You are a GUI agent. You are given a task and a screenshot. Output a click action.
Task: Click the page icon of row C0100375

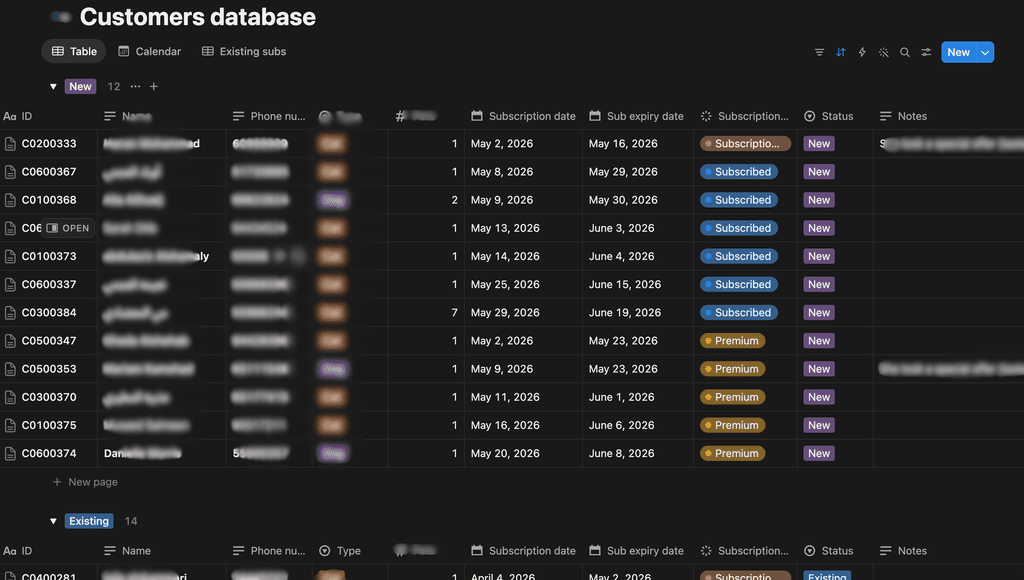[x=10, y=425]
